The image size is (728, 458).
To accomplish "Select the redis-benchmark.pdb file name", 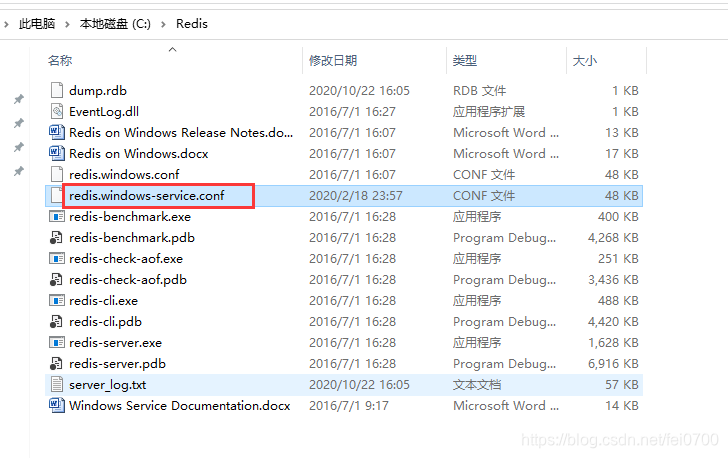I will click(132, 237).
